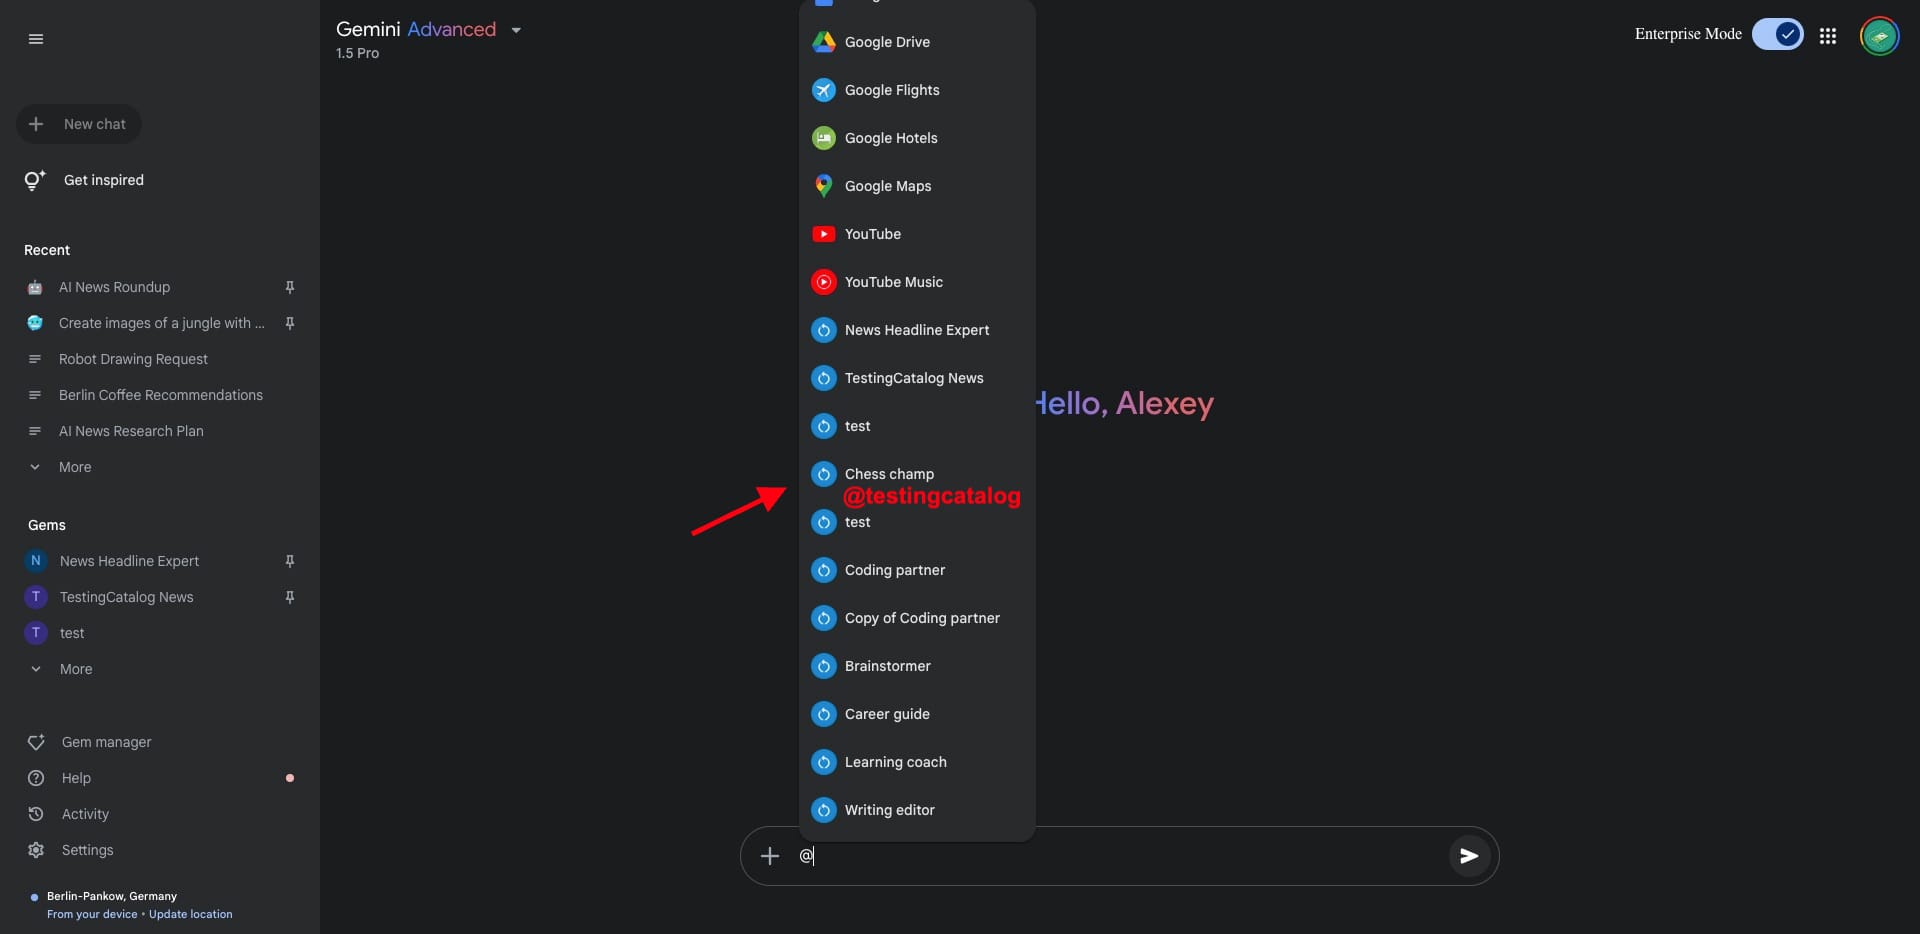1920x934 pixels.
Task: Open the Berlin Coffee Recommendations chat
Action: click(x=160, y=395)
